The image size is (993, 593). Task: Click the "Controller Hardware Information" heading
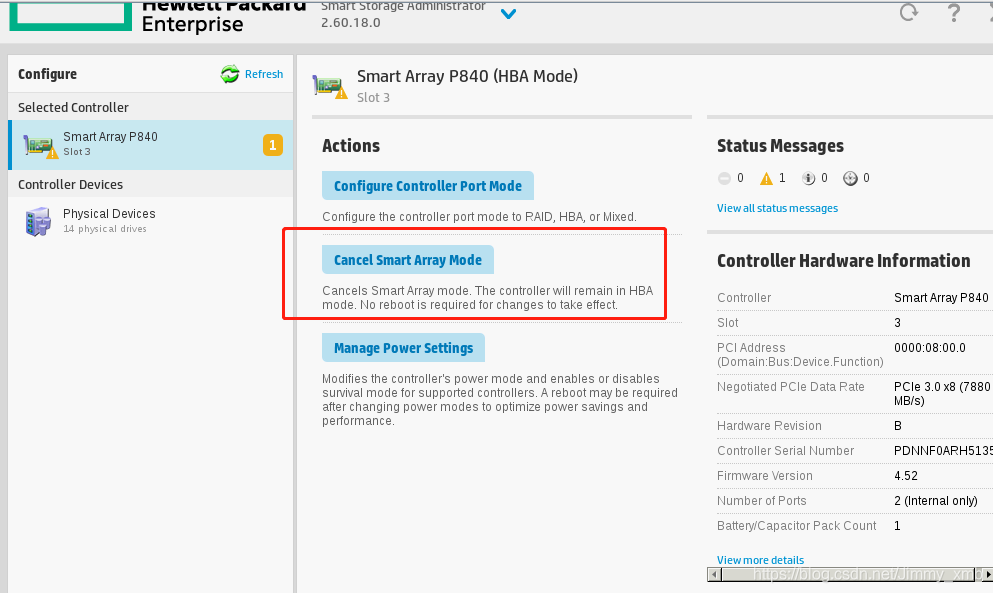[844, 260]
